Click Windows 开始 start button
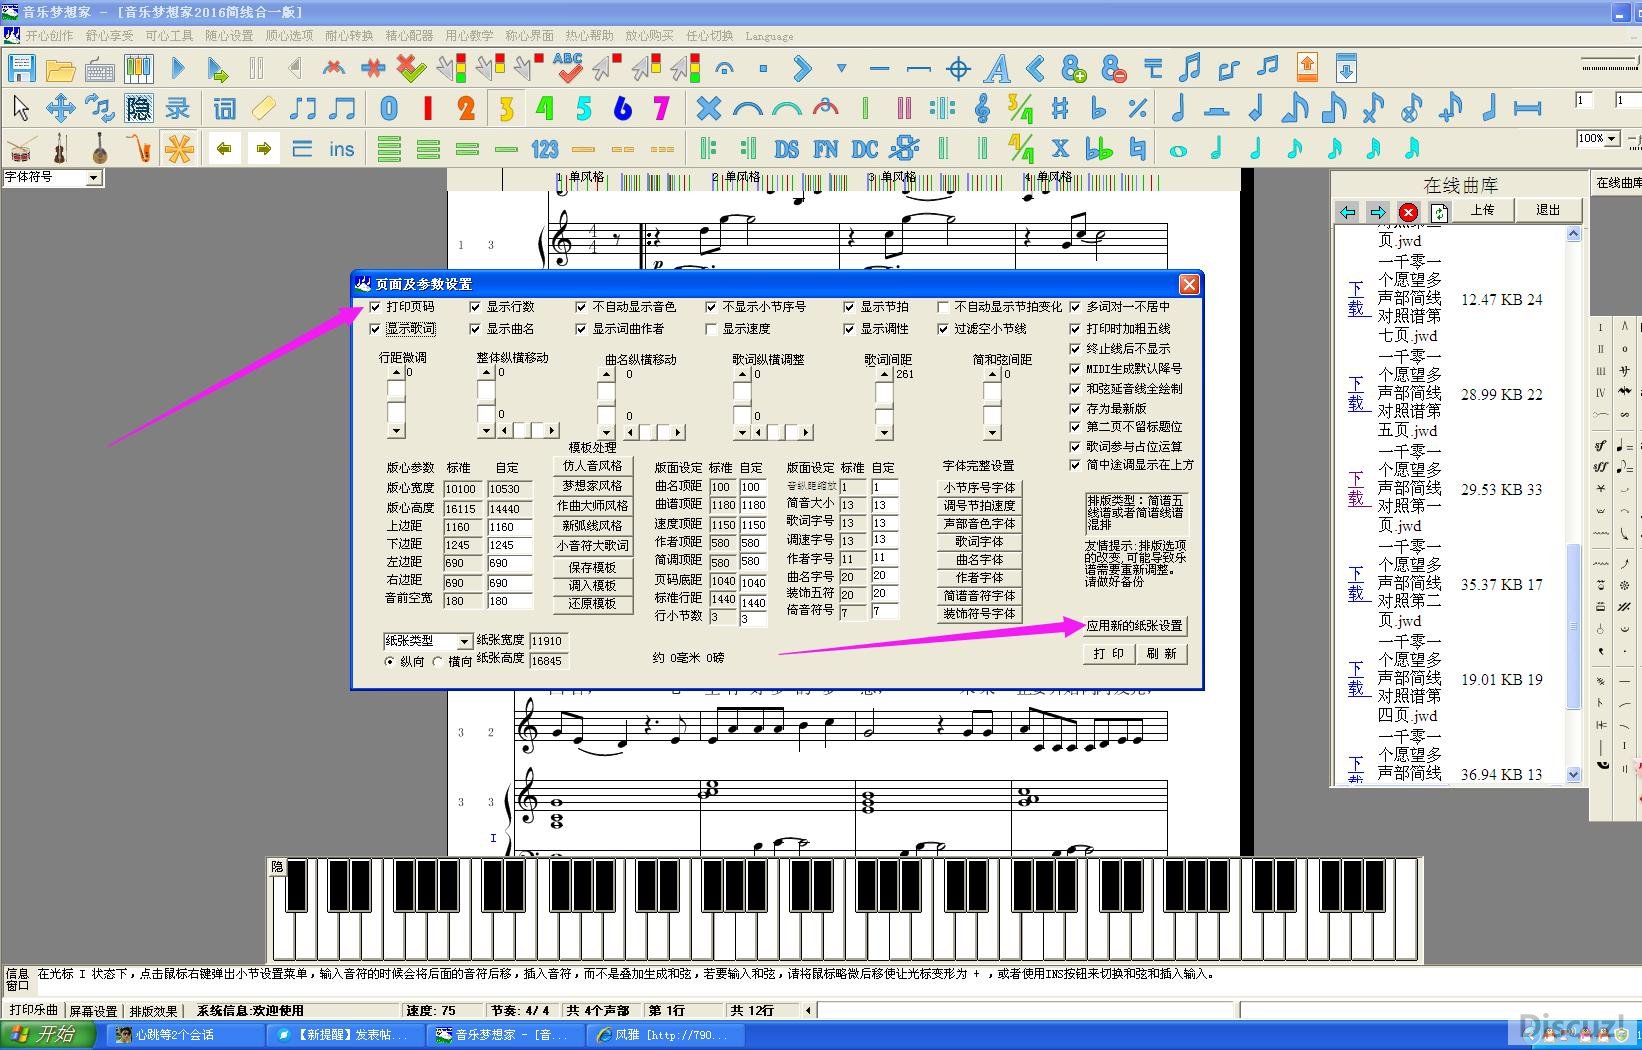1642x1050 pixels. tap(48, 1035)
